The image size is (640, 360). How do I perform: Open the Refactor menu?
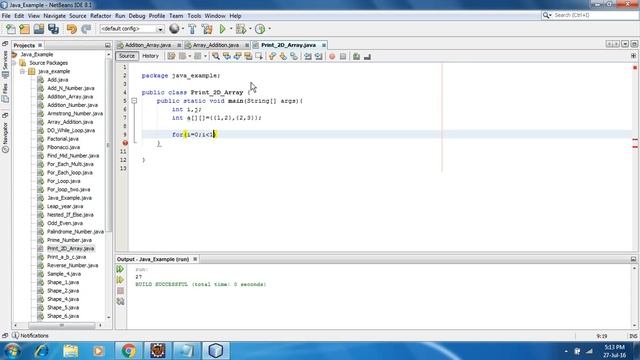pyautogui.click(x=100, y=16)
